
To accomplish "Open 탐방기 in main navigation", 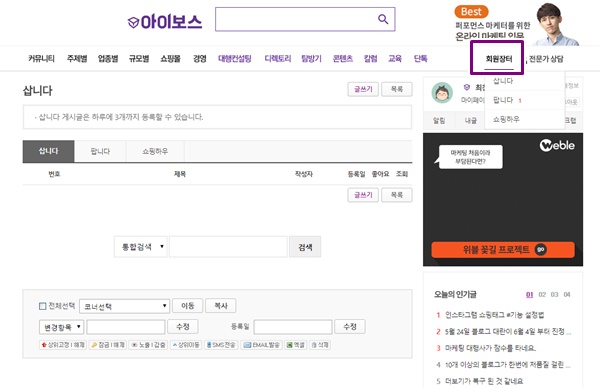I will tap(311, 59).
